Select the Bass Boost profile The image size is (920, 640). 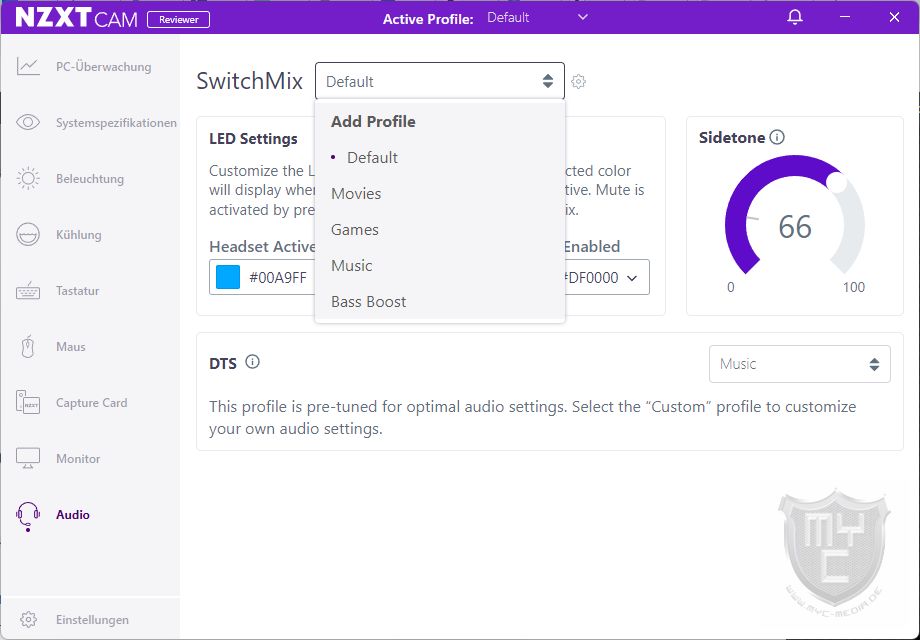(x=368, y=302)
